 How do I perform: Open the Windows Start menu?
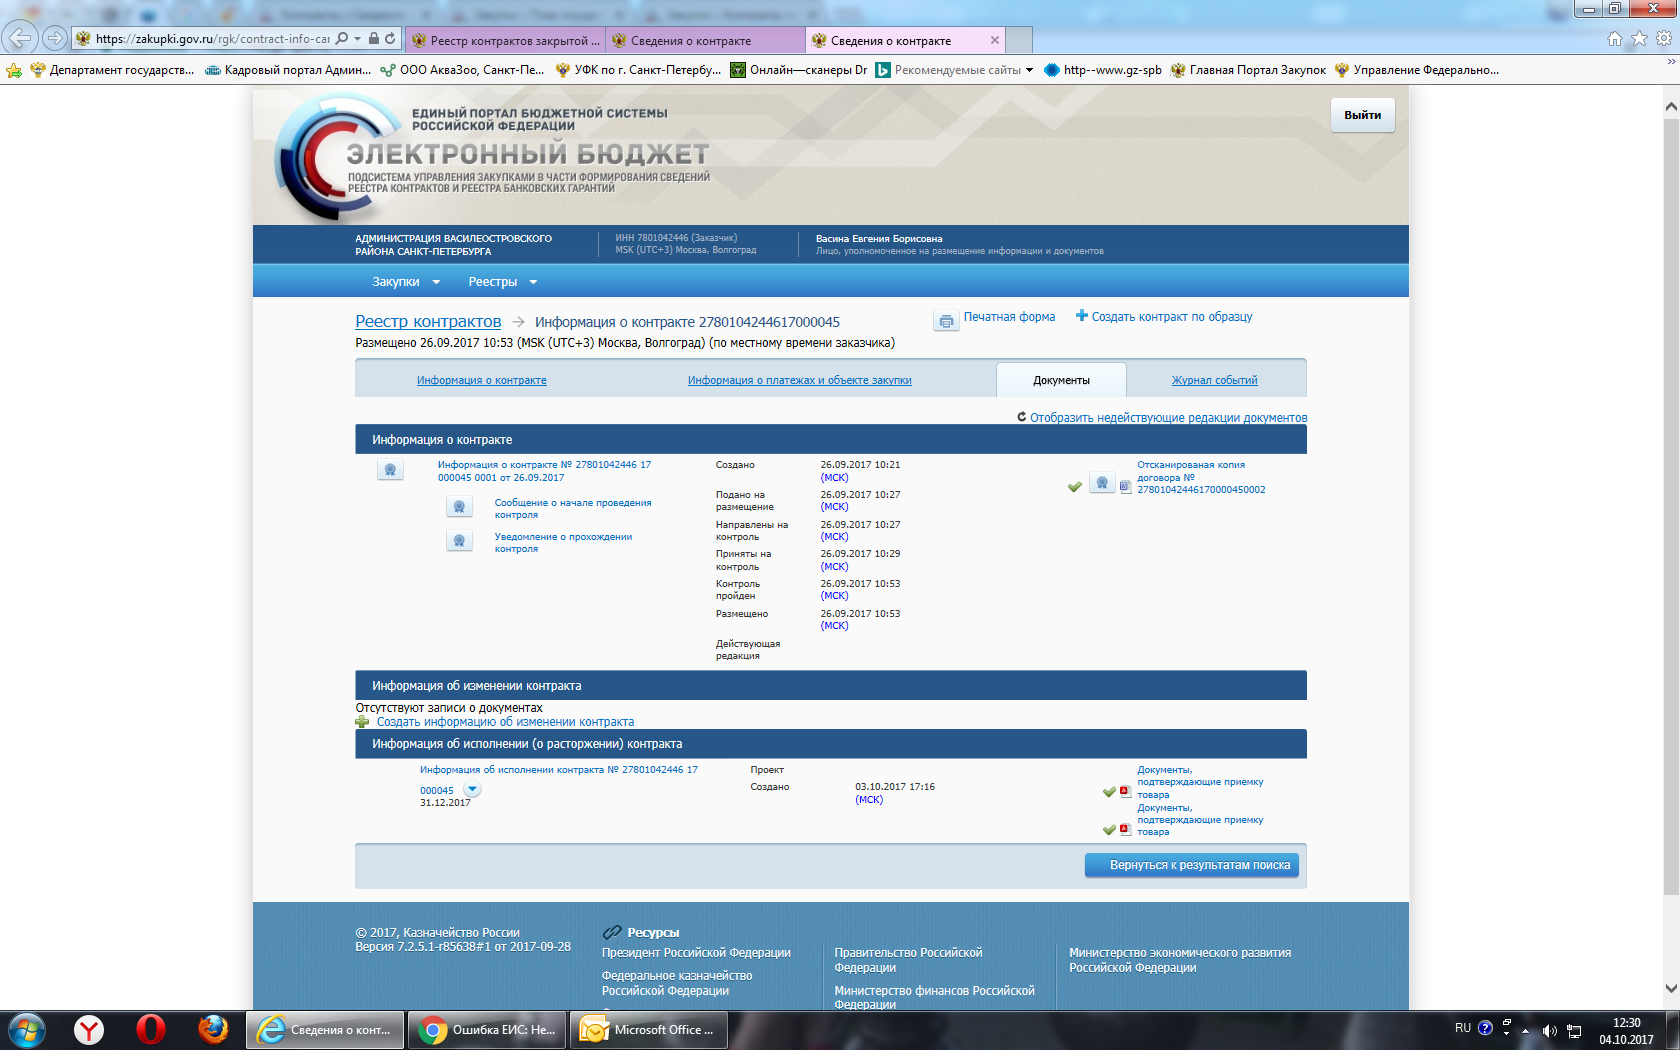tap(26, 1030)
